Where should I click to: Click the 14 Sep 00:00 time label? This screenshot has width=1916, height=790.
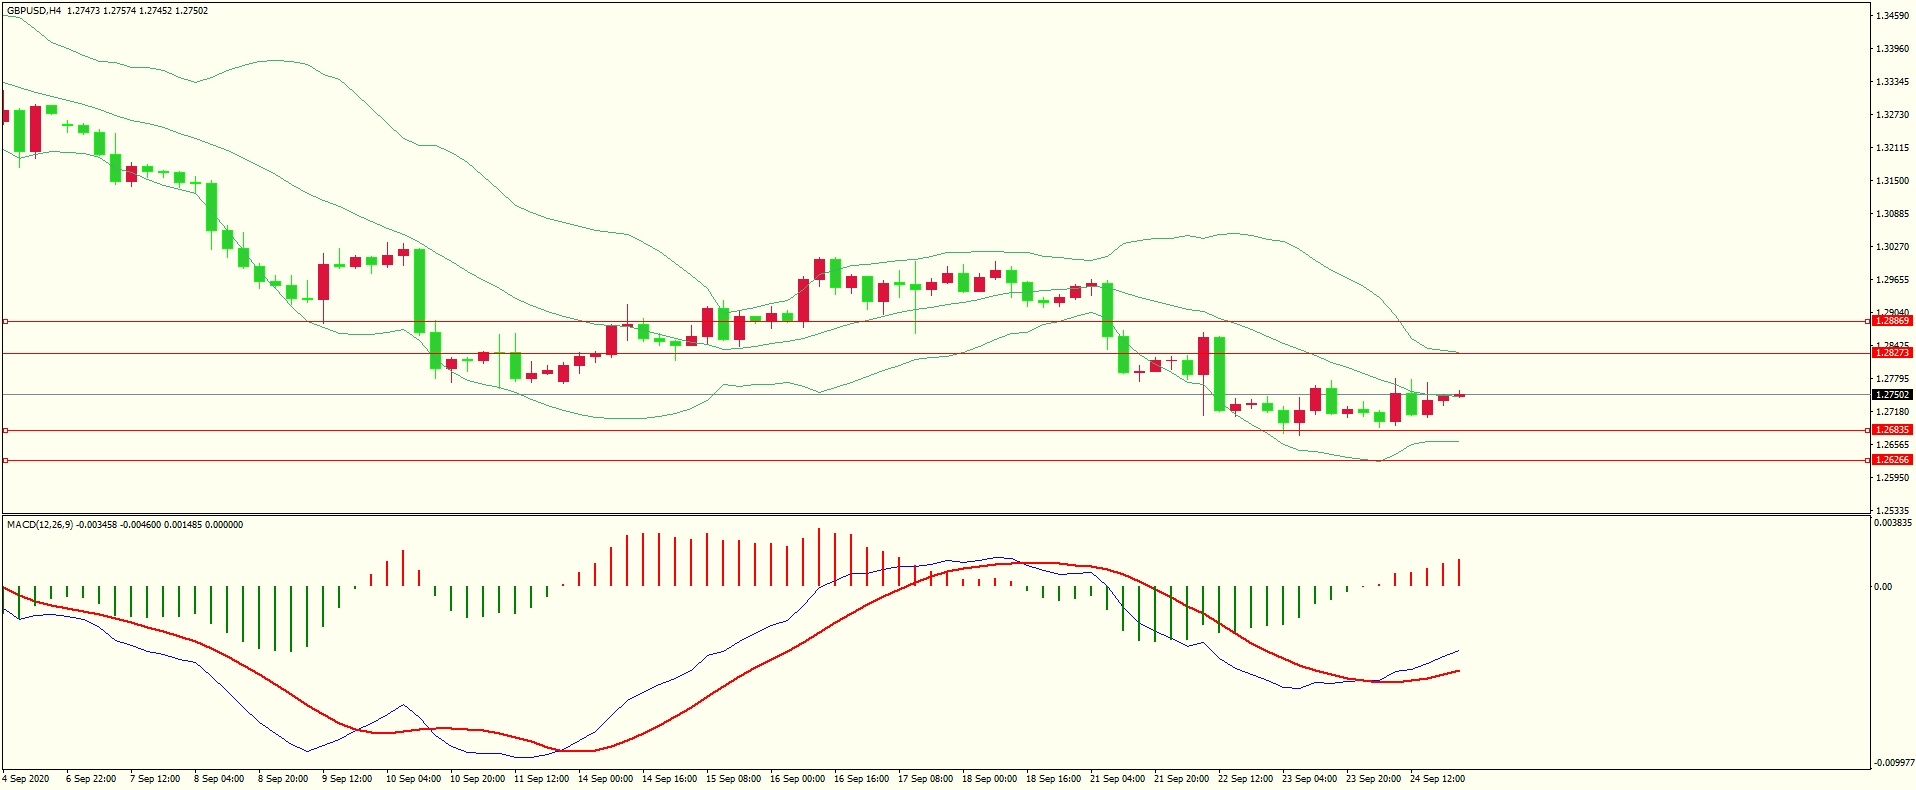(x=605, y=779)
